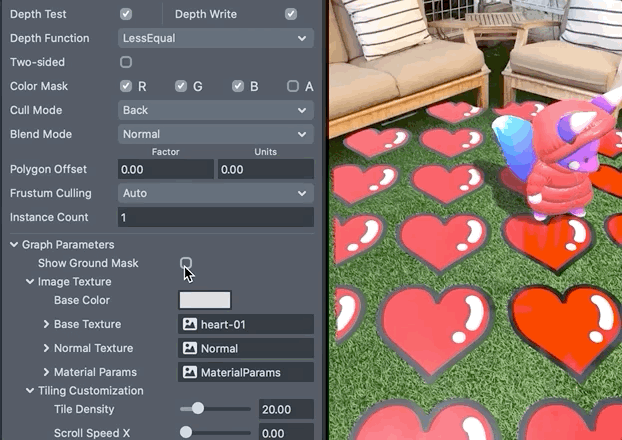Click the Frustum Culling label
This screenshot has height=440, width=622.
pyautogui.click(x=51, y=193)
